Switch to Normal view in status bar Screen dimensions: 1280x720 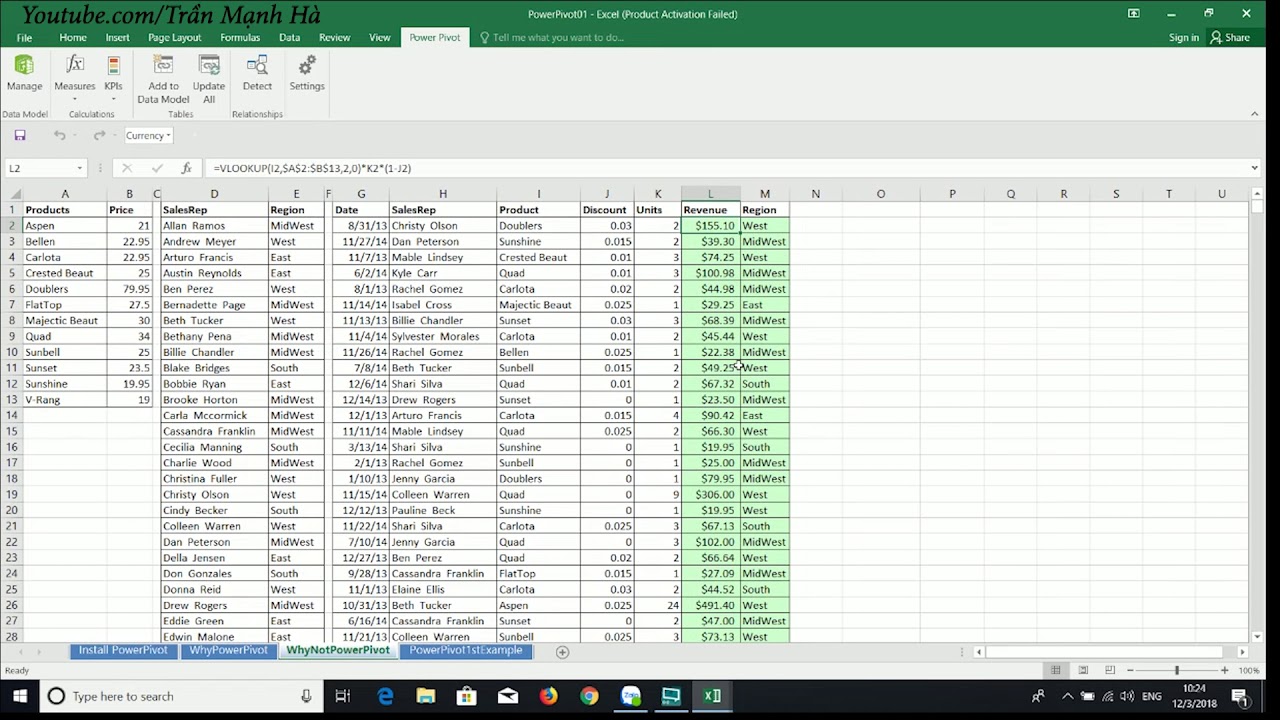1055,670
